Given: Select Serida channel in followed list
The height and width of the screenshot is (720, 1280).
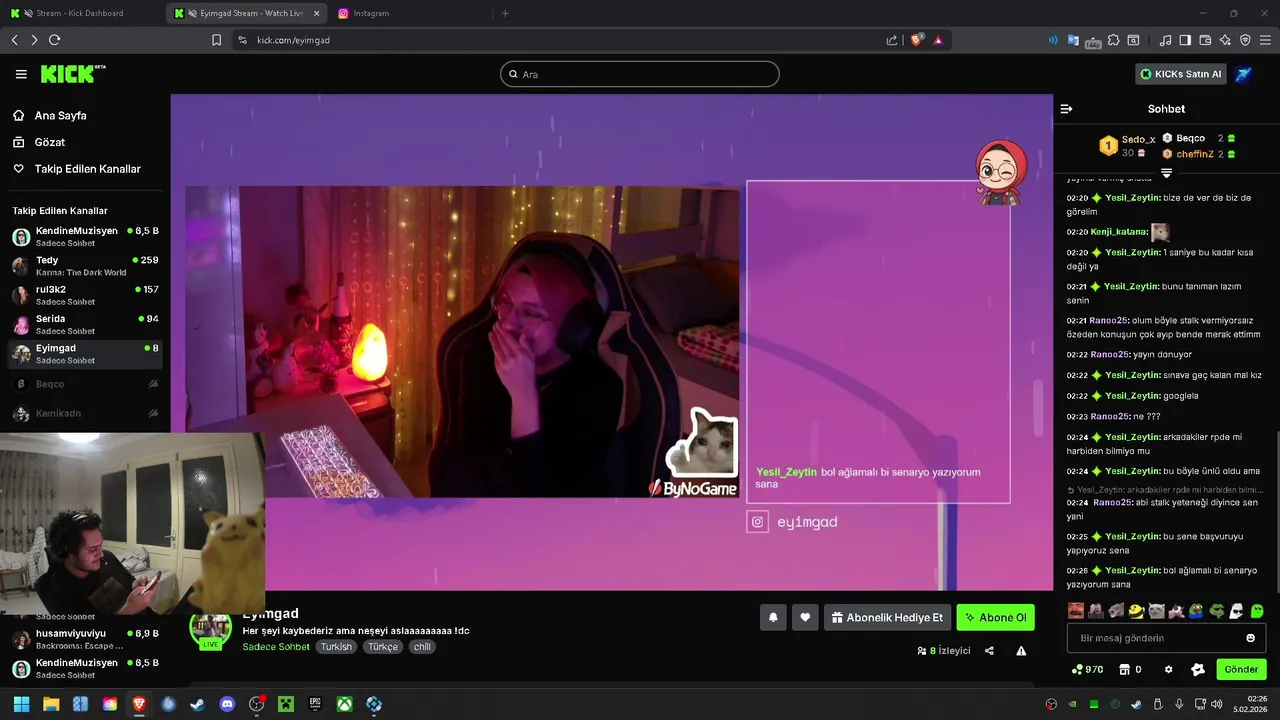Looking at the screenshot, I should pyautogui.click(x=85, y=324).
